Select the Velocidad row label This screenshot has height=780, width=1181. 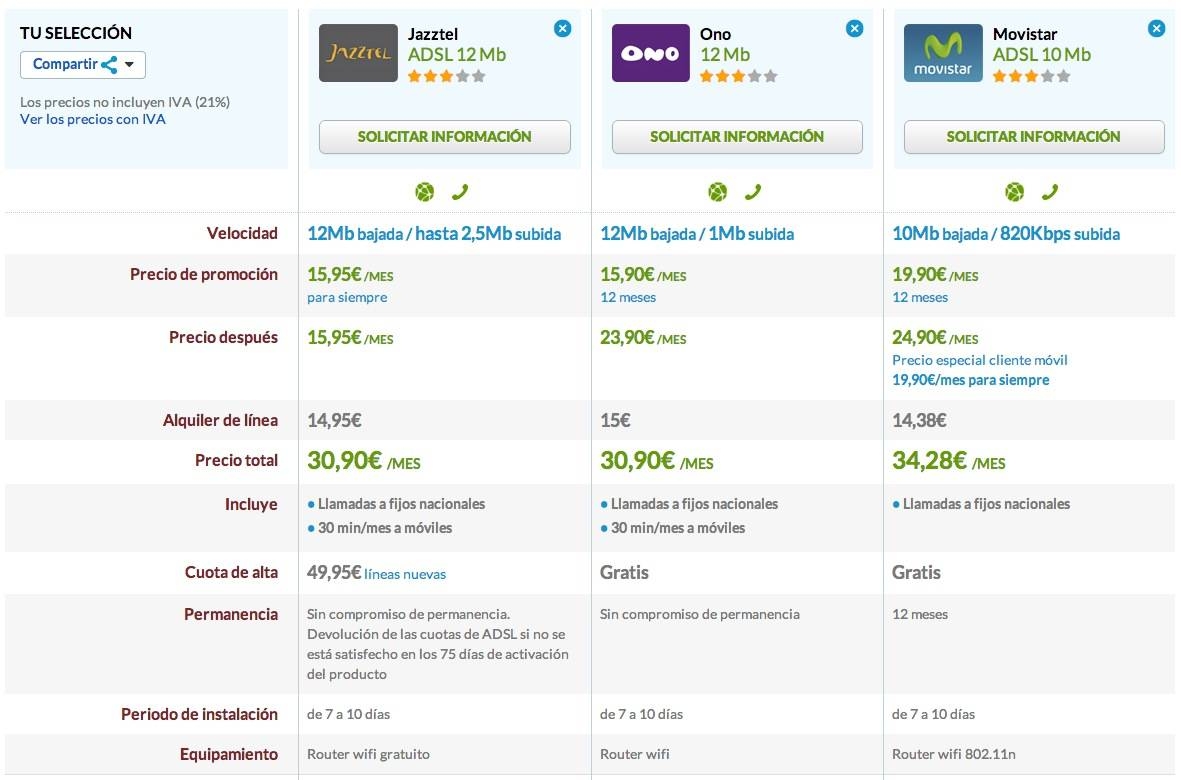coord(243,233)
